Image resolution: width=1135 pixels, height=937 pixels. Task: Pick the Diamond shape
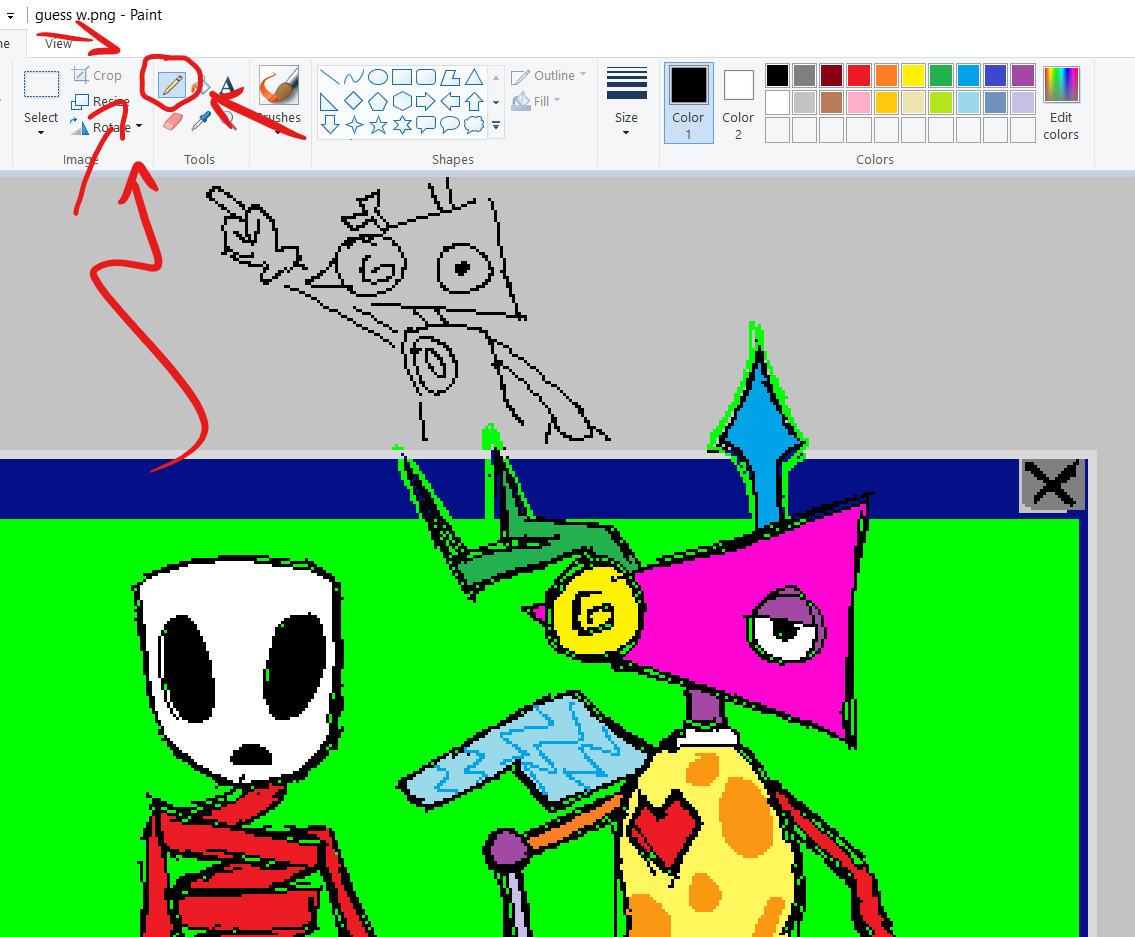pyautogui.click(x=353, y=101)
